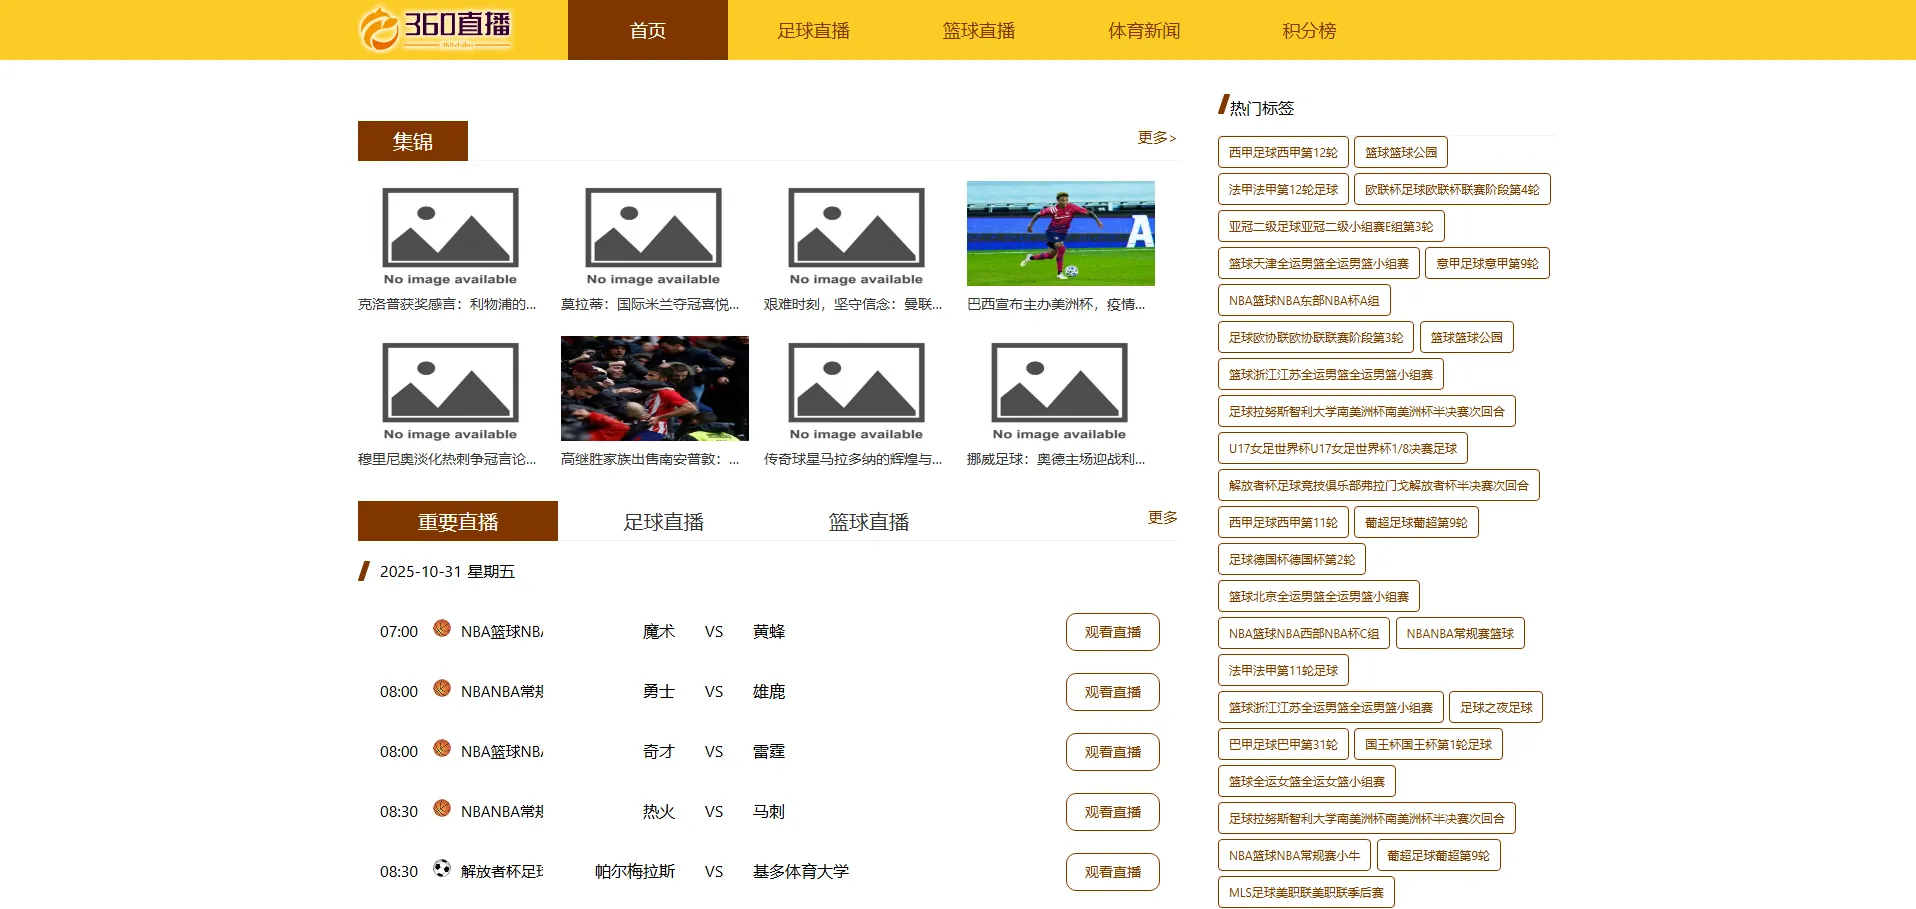Click basketball icon for 热火 vs 马刺 match

[x=442, y=808]
